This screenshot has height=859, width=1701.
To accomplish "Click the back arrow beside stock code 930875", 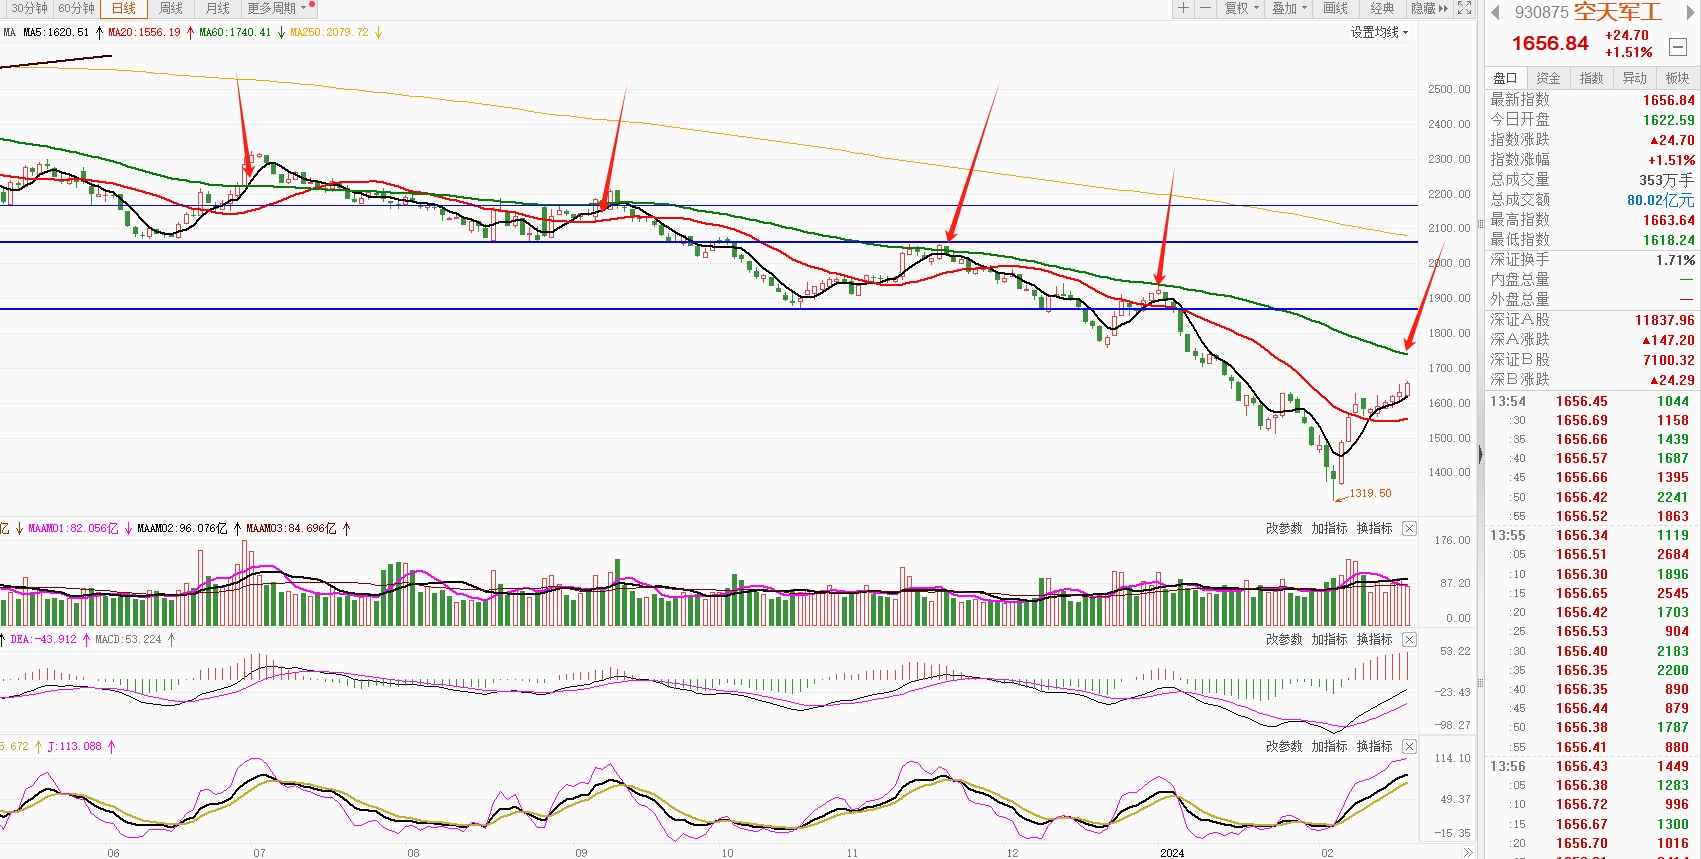I will point(1496,12).
